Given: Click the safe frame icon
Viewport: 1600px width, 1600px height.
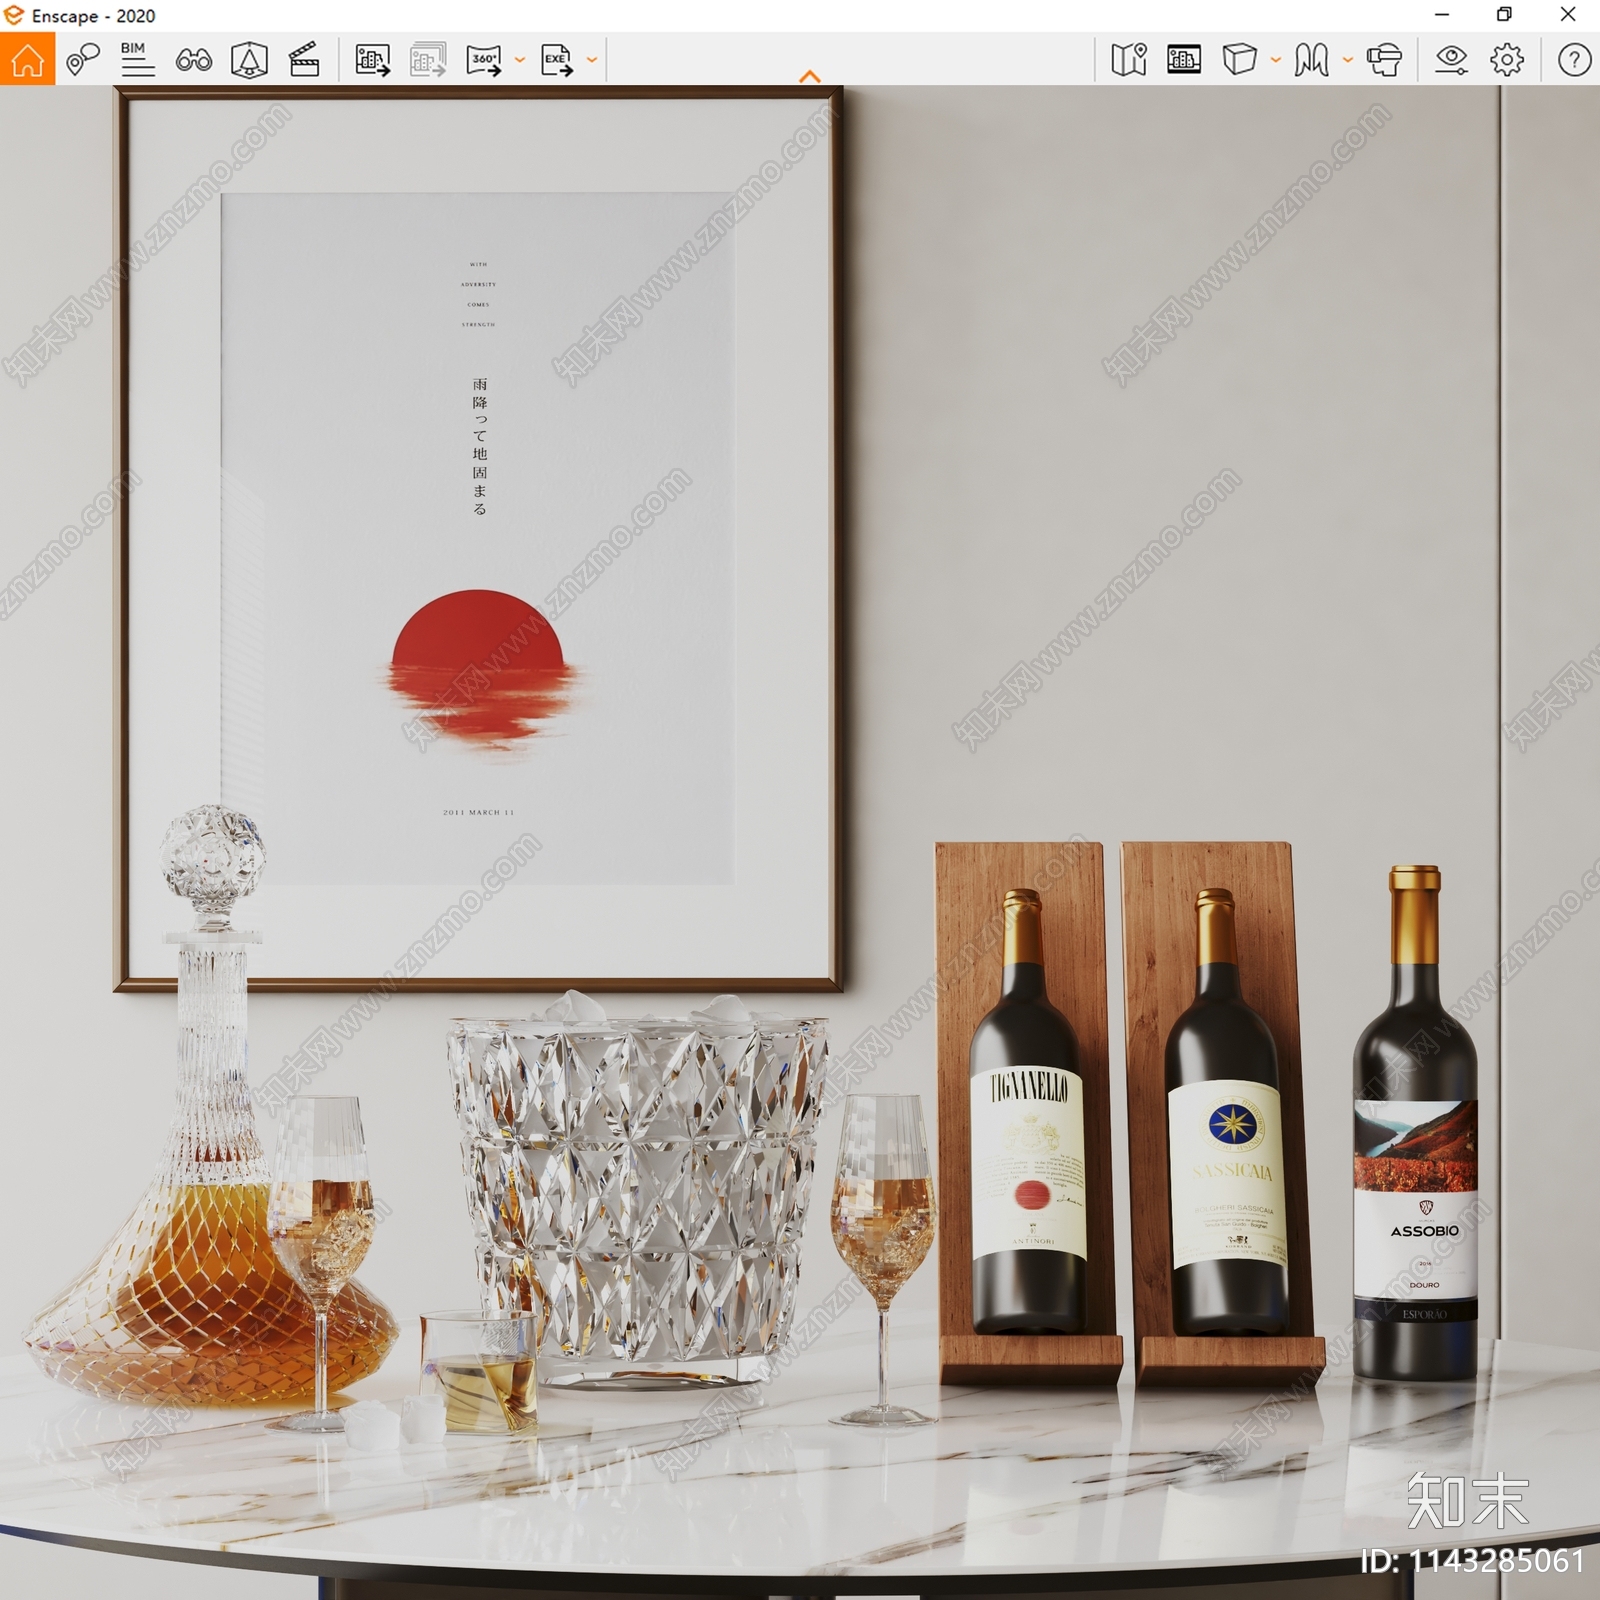Looking at the screenshot, I should 1184,60.
